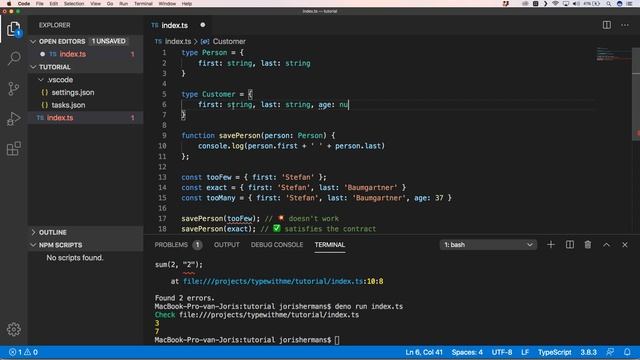The image size is (640, 360).
Task: Open the File menu
Action: (x=40, y=4)
